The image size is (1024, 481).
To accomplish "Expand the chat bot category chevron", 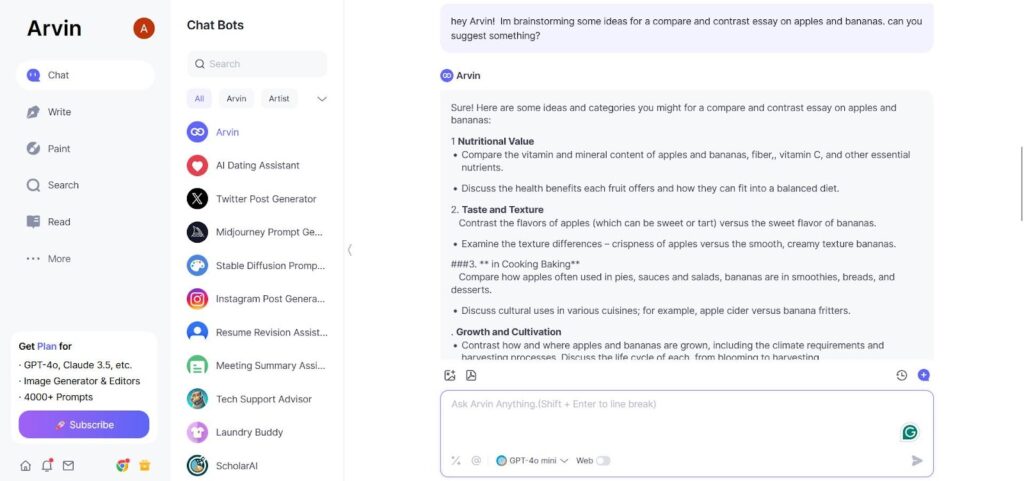I will (x=322, y=99).
